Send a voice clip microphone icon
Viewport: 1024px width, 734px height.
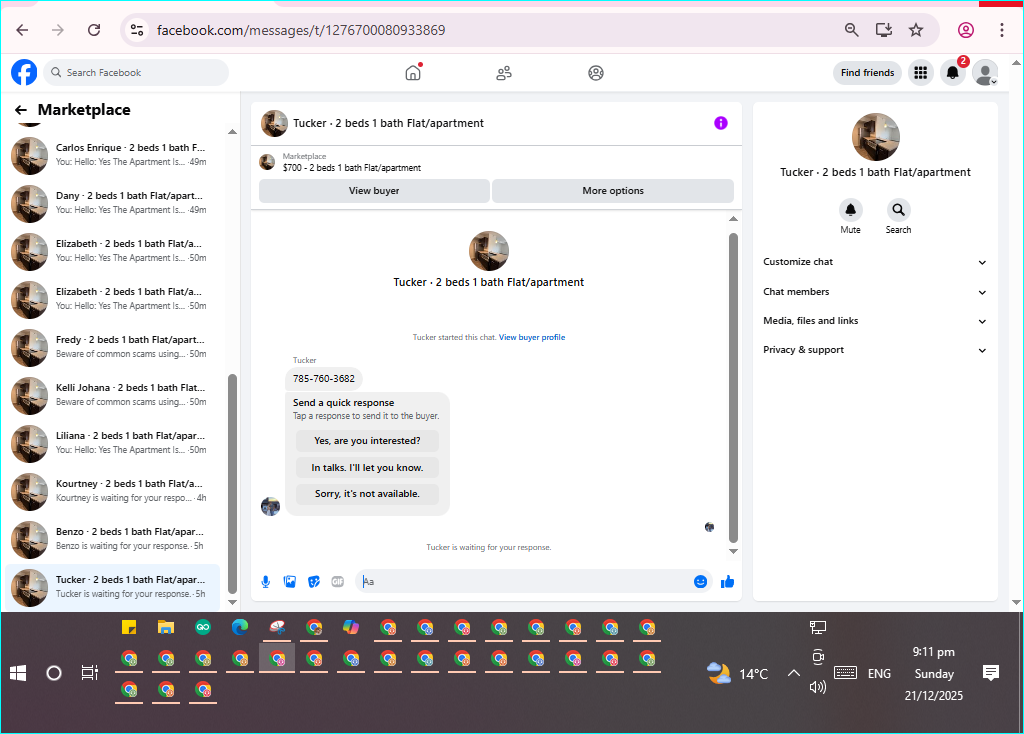coord(266,581)
